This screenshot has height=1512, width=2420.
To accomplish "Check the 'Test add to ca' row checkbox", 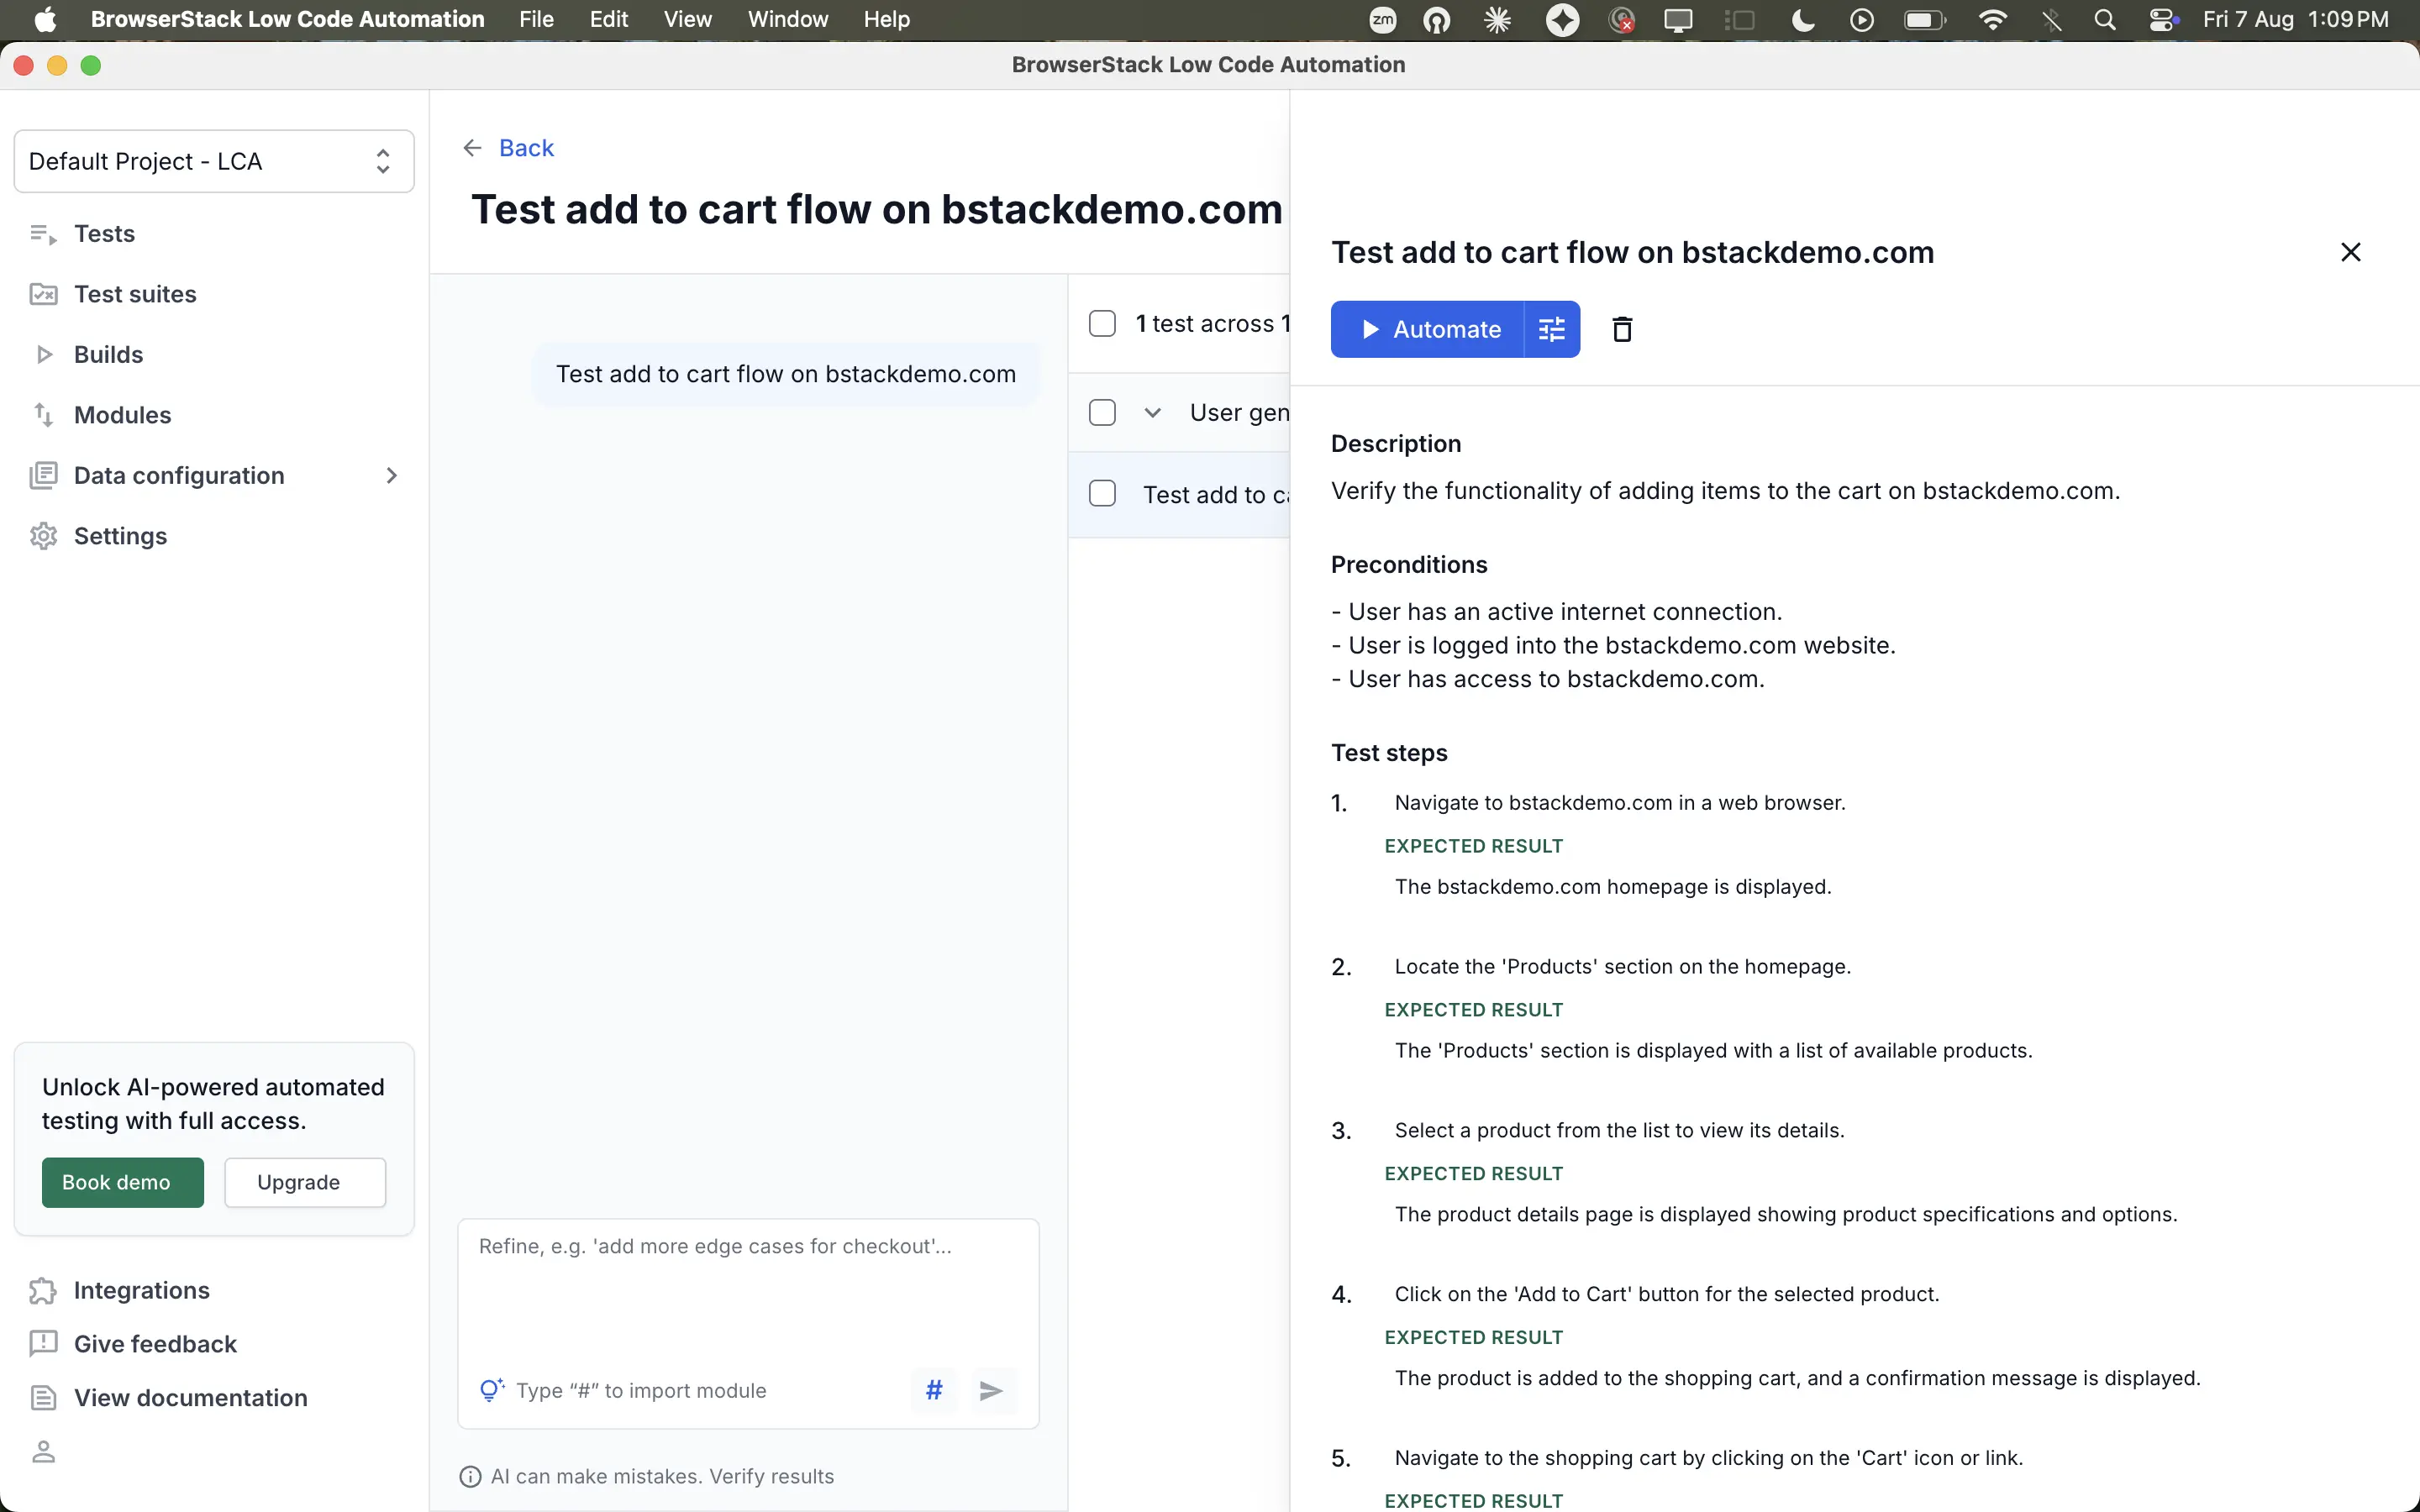I will (x=1102, y=493).
